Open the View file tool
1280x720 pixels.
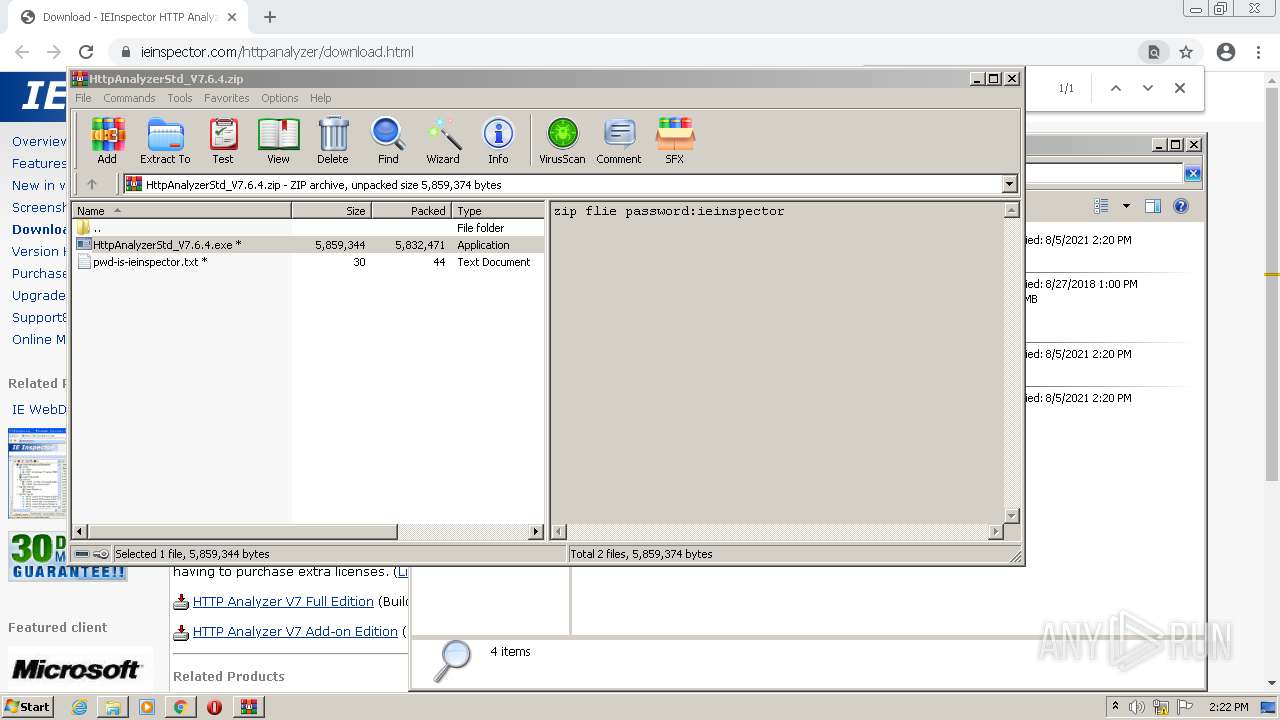pyautogui.click(x=278, y=140)
